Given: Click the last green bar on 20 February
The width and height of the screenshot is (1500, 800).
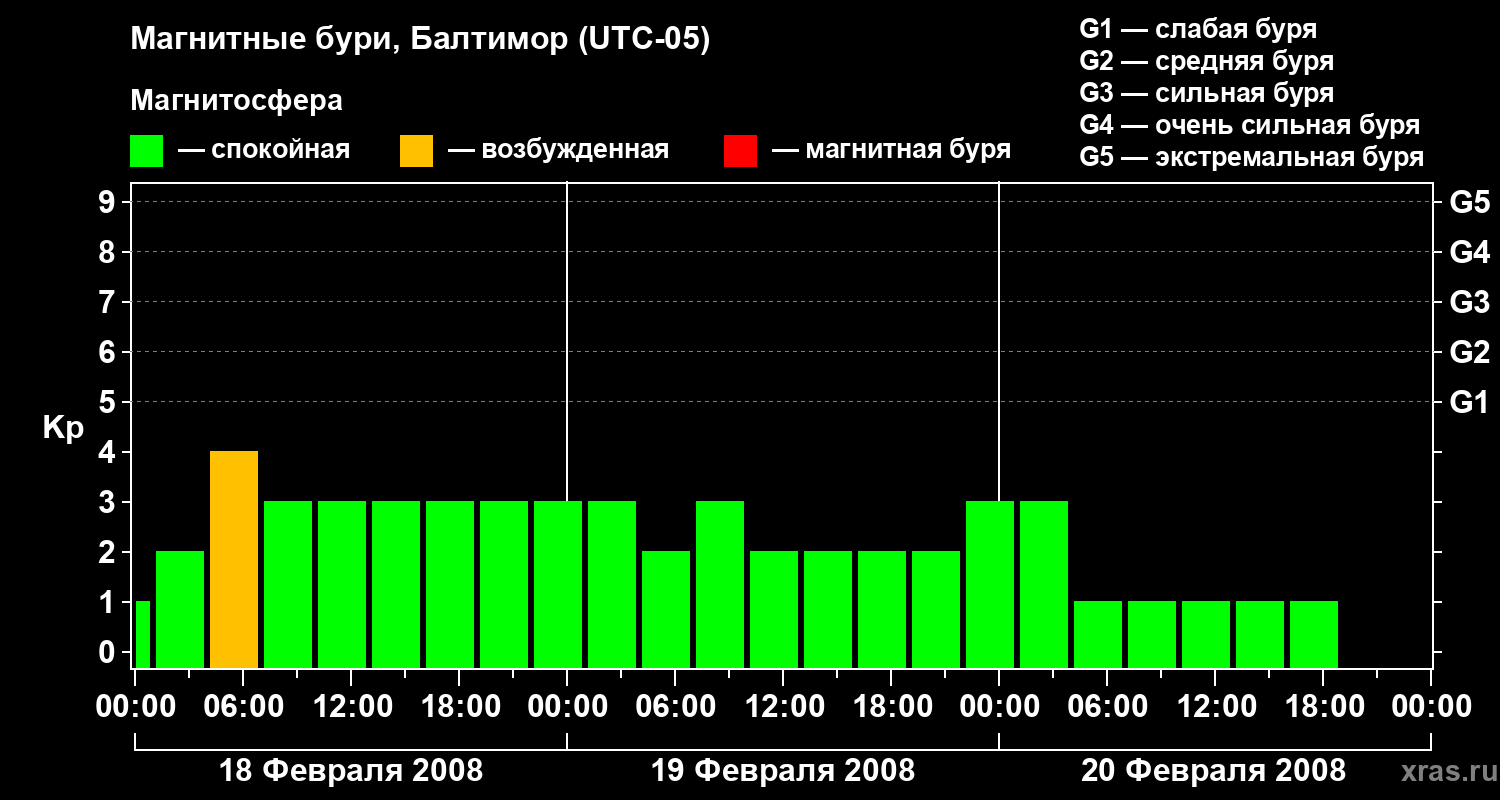Looking at the screenshot, I should pyautogui.click(x=1314, y=634).
